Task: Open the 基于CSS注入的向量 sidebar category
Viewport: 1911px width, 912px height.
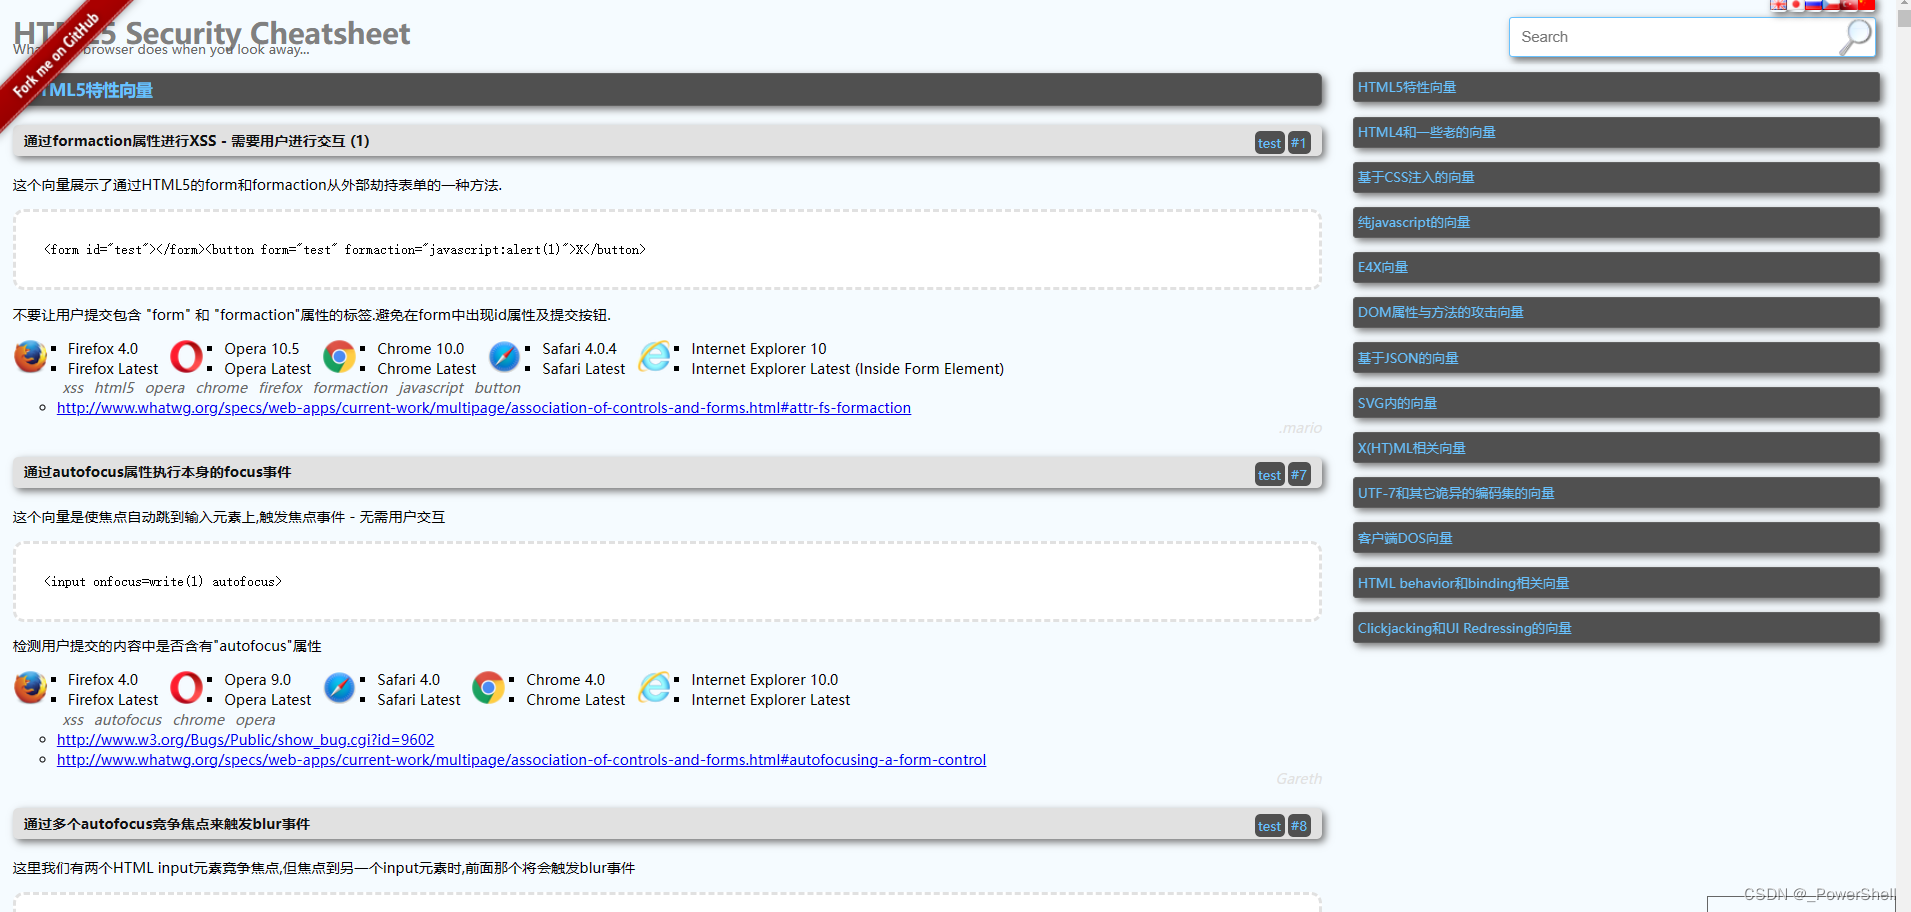Action: click(x=1616, y=177)
